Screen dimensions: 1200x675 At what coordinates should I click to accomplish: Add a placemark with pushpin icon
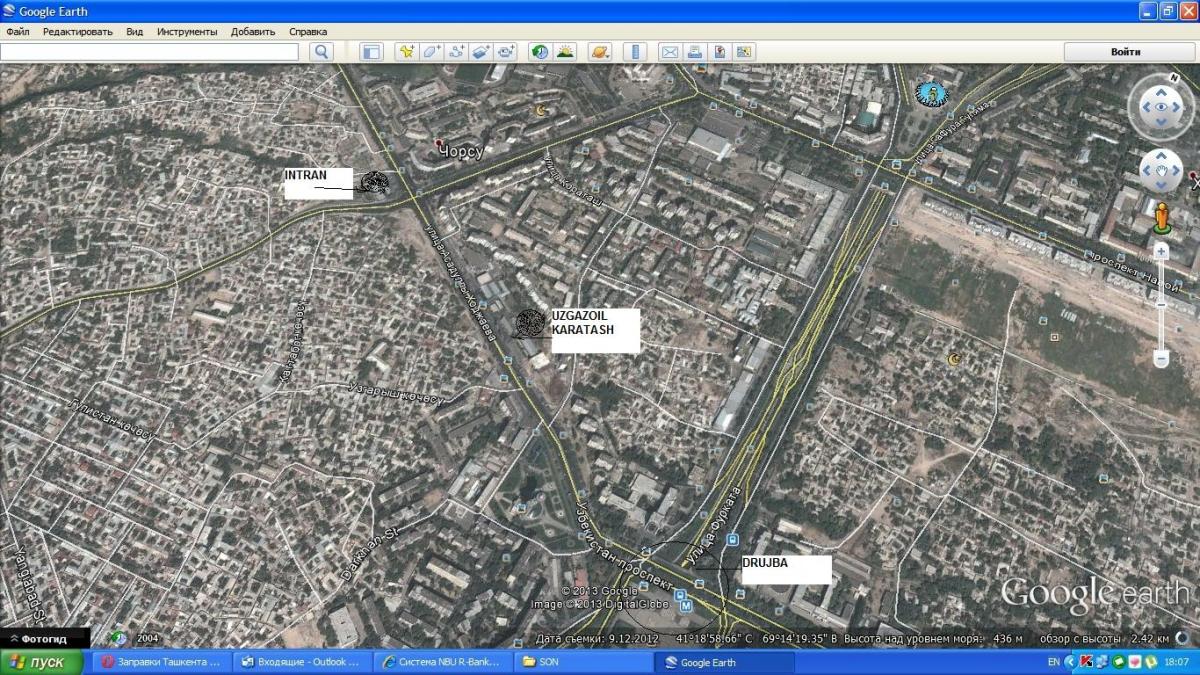click(406, 52)
